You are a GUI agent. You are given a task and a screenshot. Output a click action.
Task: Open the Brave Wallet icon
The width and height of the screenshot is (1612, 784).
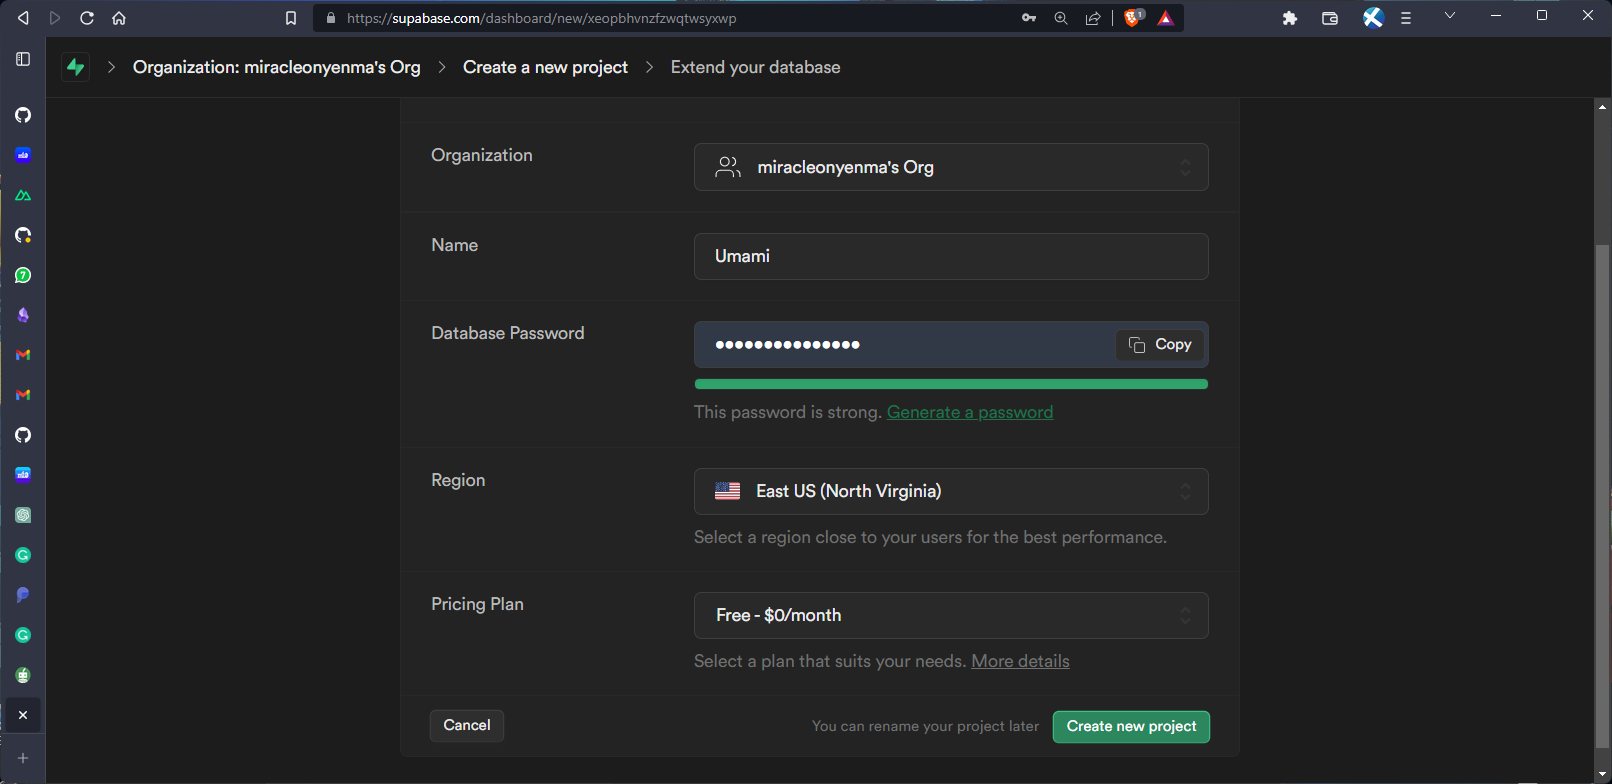(x=1329, y=18)
